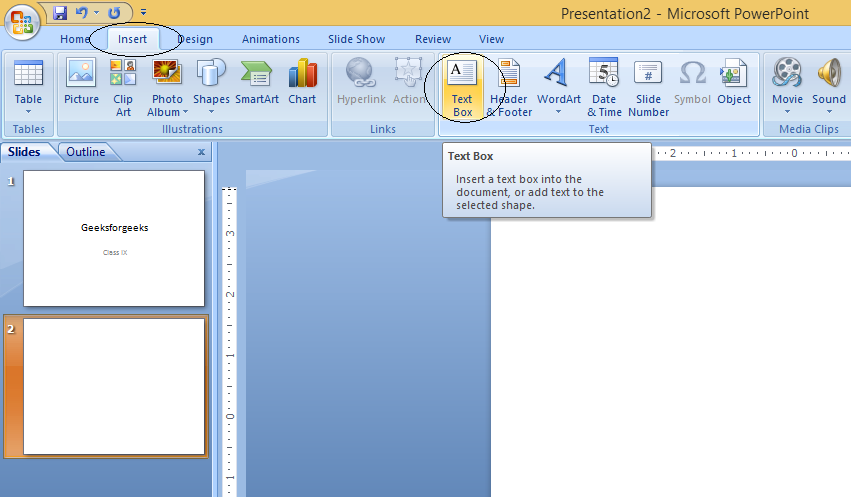This screenshot has width=851, height=497.
Task: Open the Movie dropdown arrow
Action: click(x=788, y=112)
